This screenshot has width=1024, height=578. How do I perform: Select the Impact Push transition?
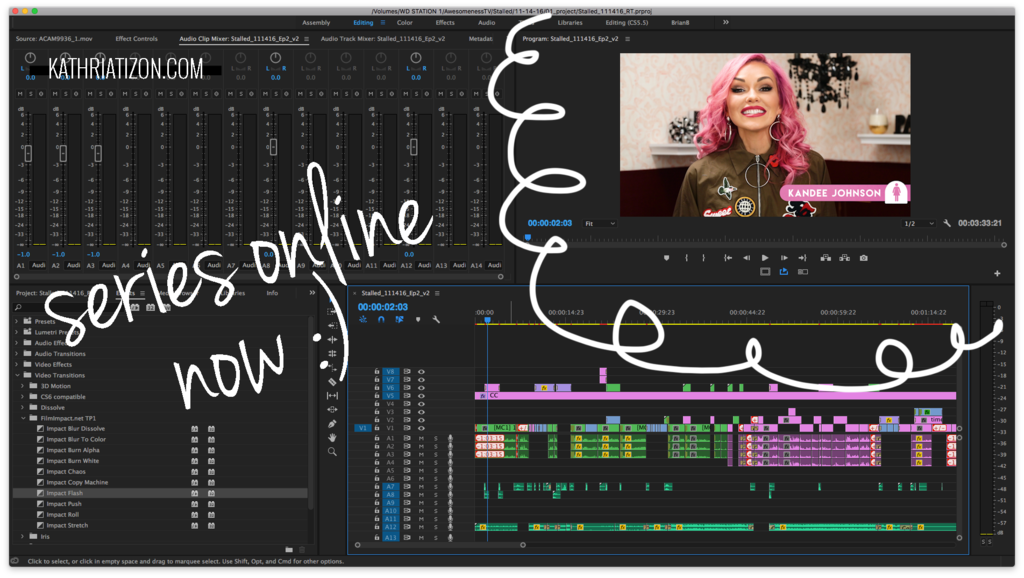(66, 504)
